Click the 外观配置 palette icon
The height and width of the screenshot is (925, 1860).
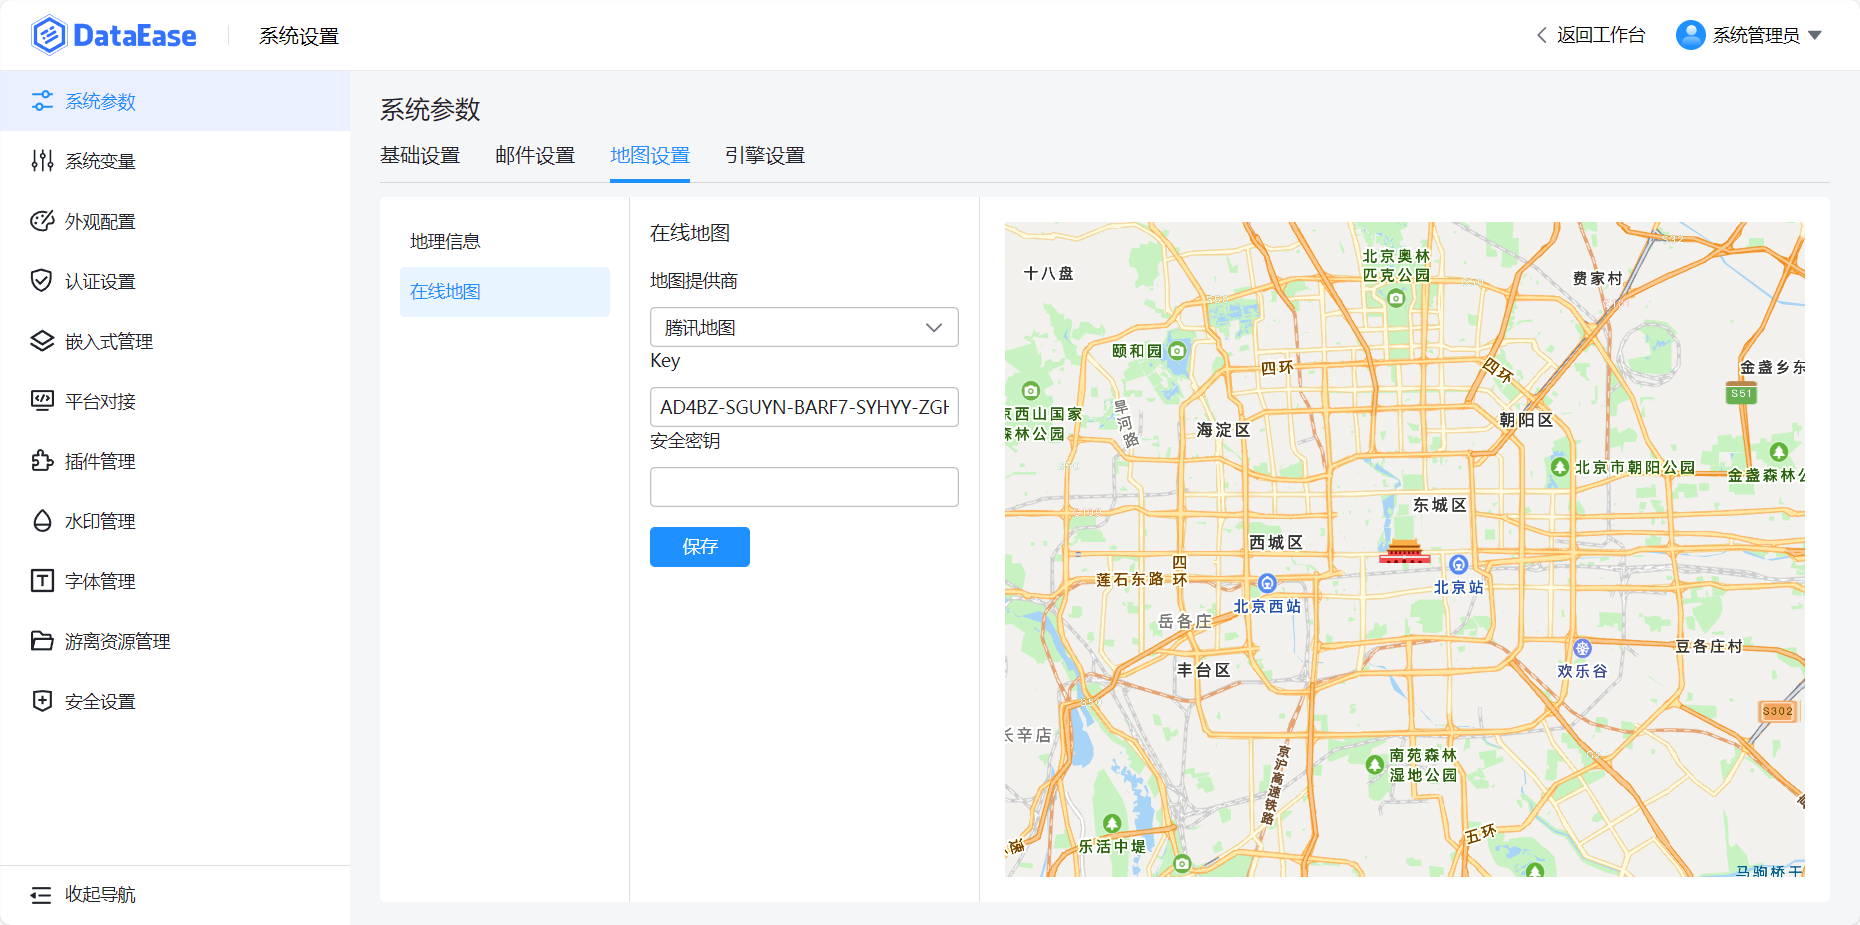[42, 221]
